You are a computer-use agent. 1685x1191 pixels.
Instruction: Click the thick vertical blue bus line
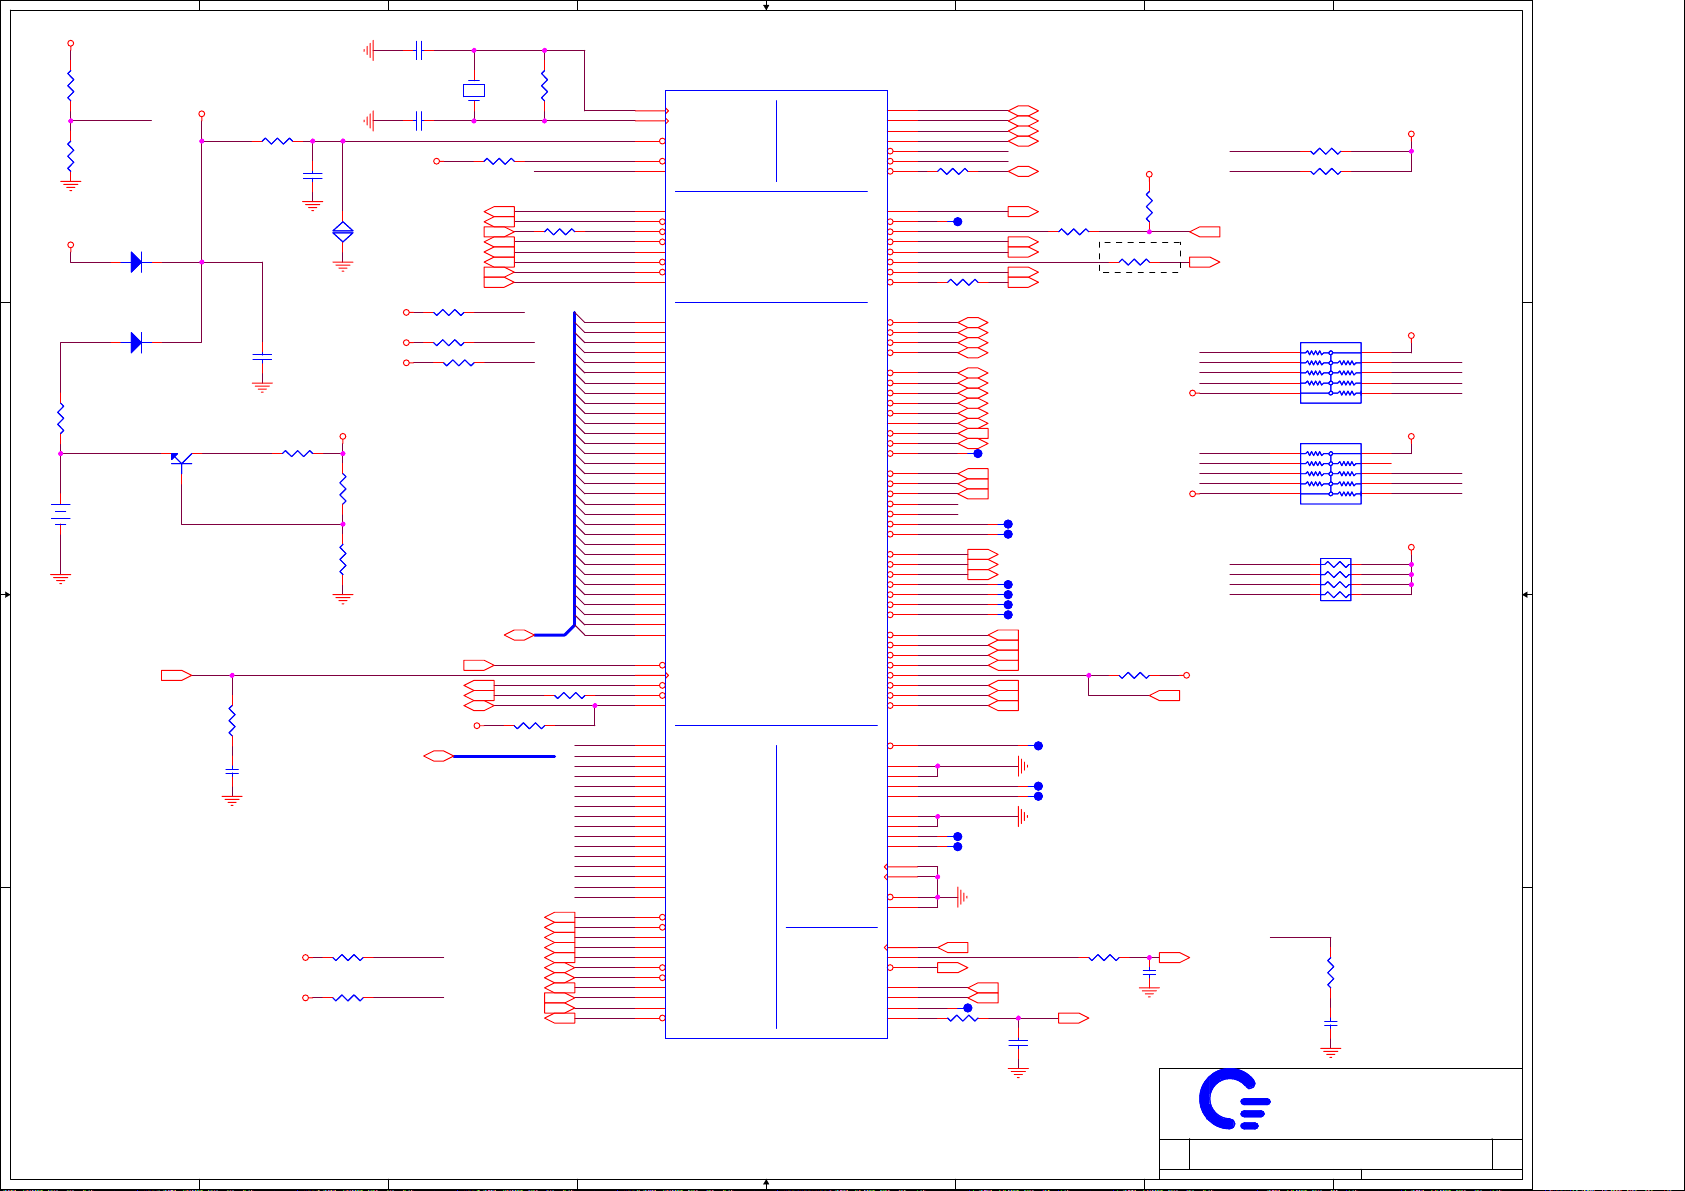click(x=575, y=468)
